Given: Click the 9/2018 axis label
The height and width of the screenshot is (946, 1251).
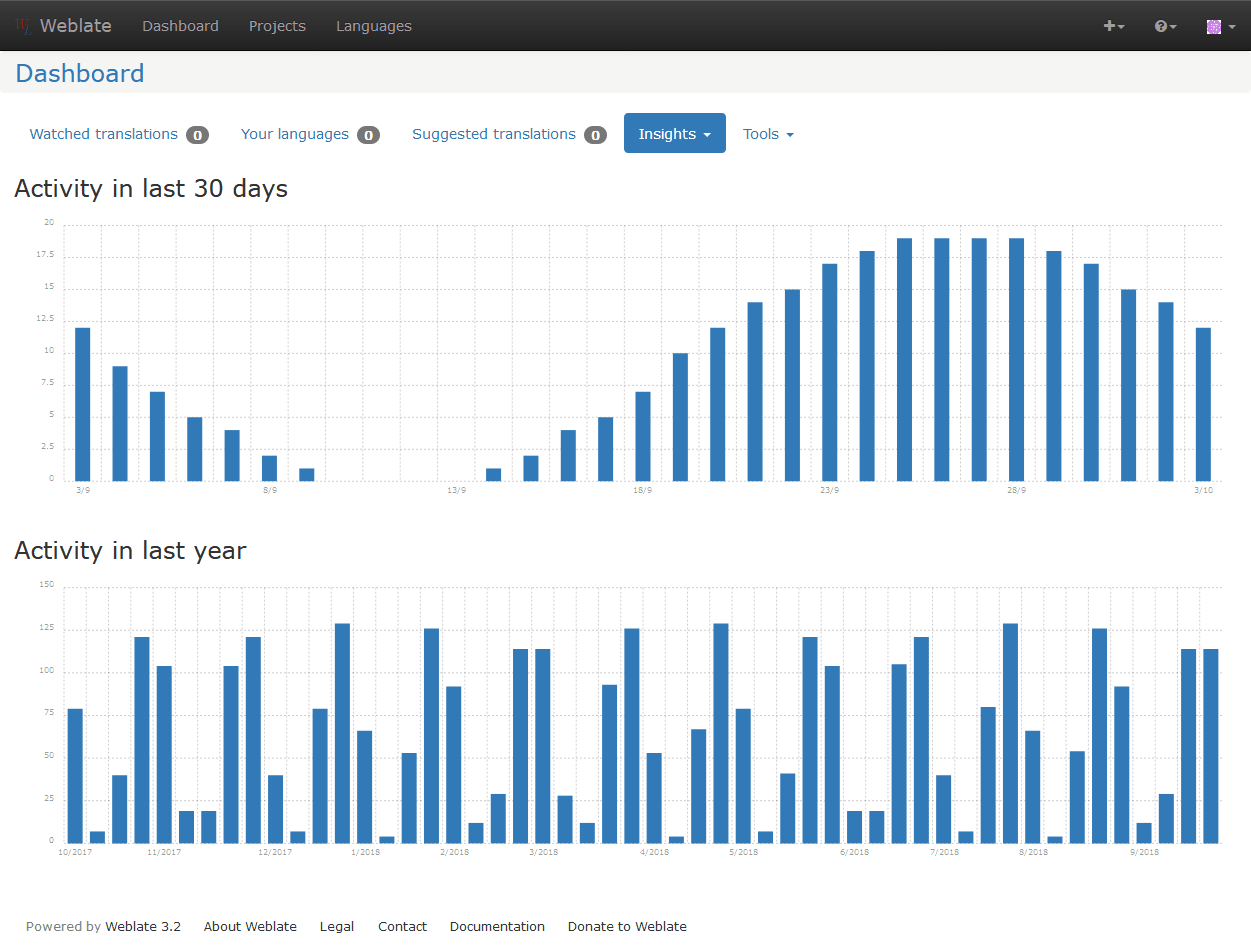Looking at the screenshot, I should [x=1144, y=852].
